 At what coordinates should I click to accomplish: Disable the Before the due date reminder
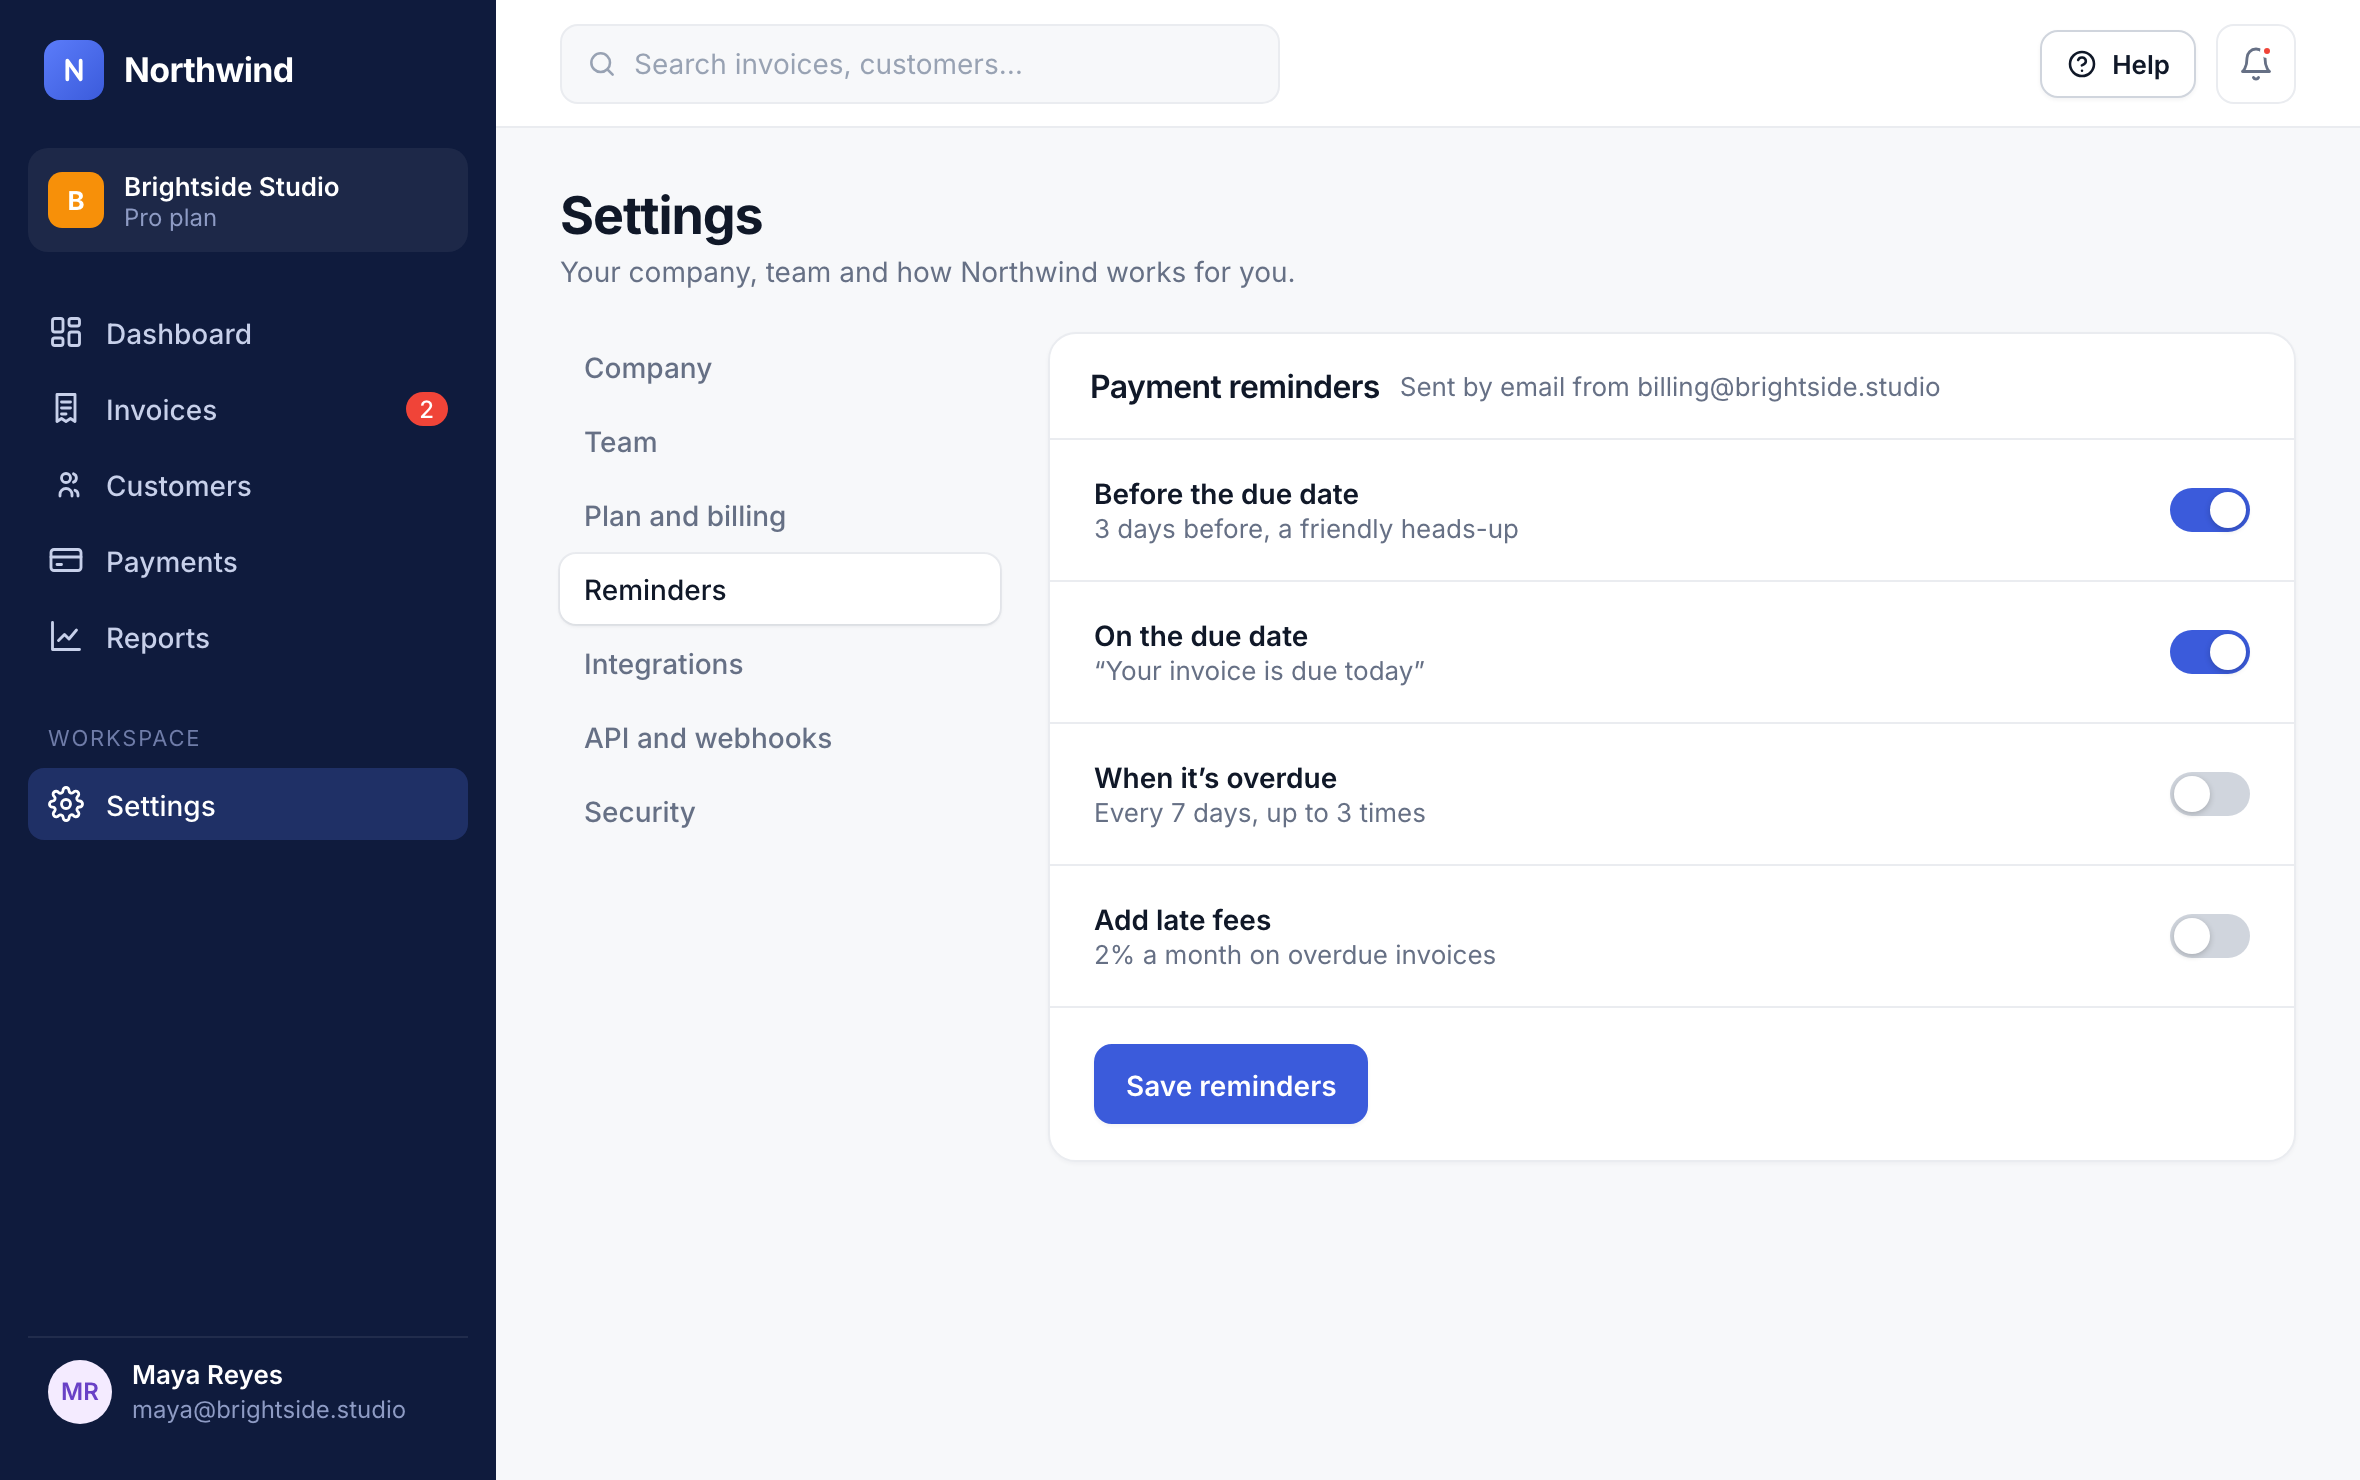point(2209,510)
